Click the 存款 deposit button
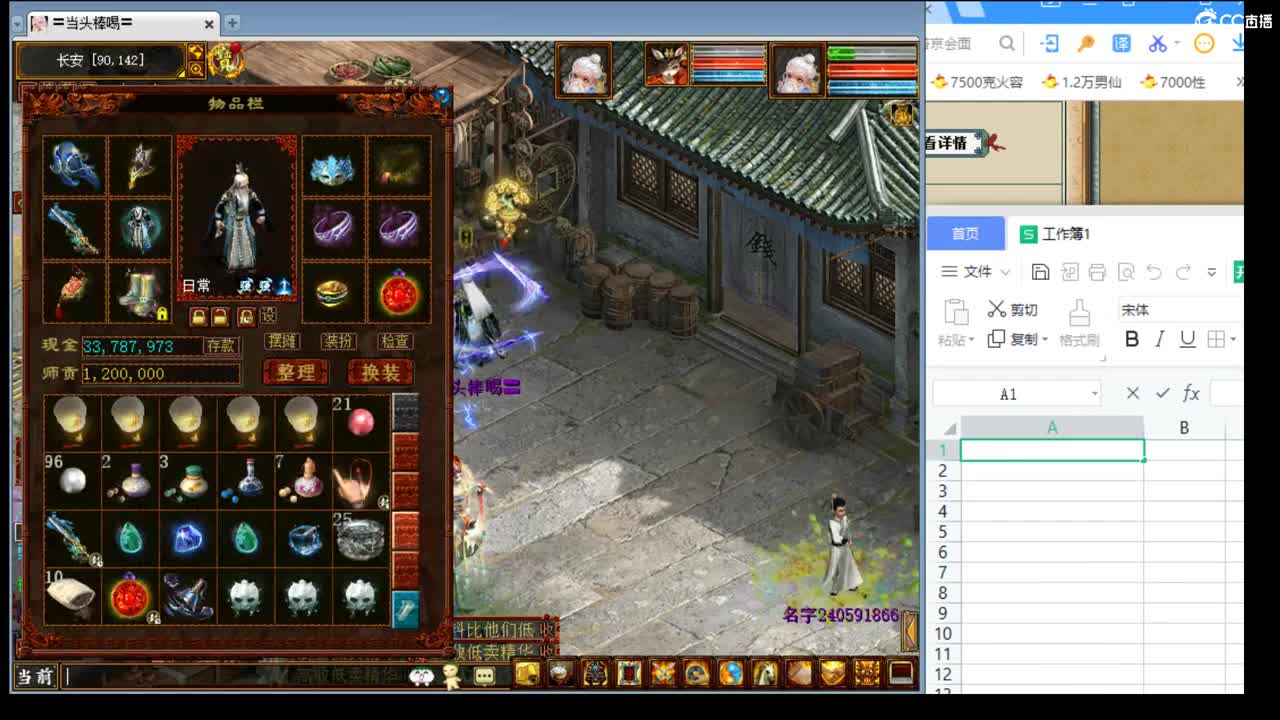 221,345
